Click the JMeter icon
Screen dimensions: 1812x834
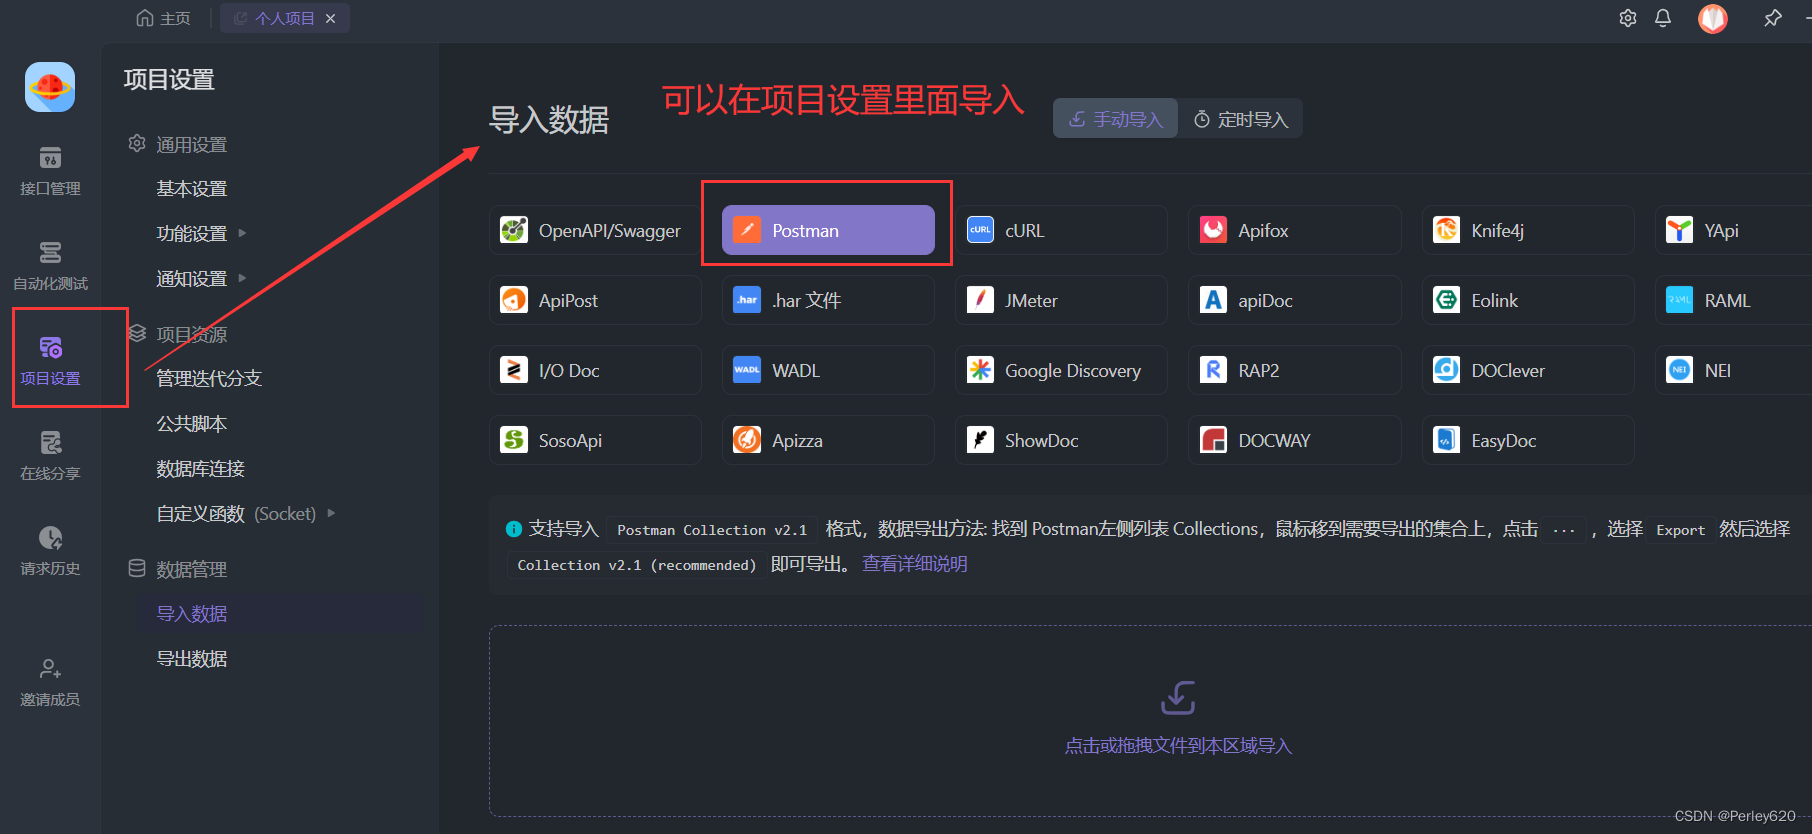pos(980,300)
